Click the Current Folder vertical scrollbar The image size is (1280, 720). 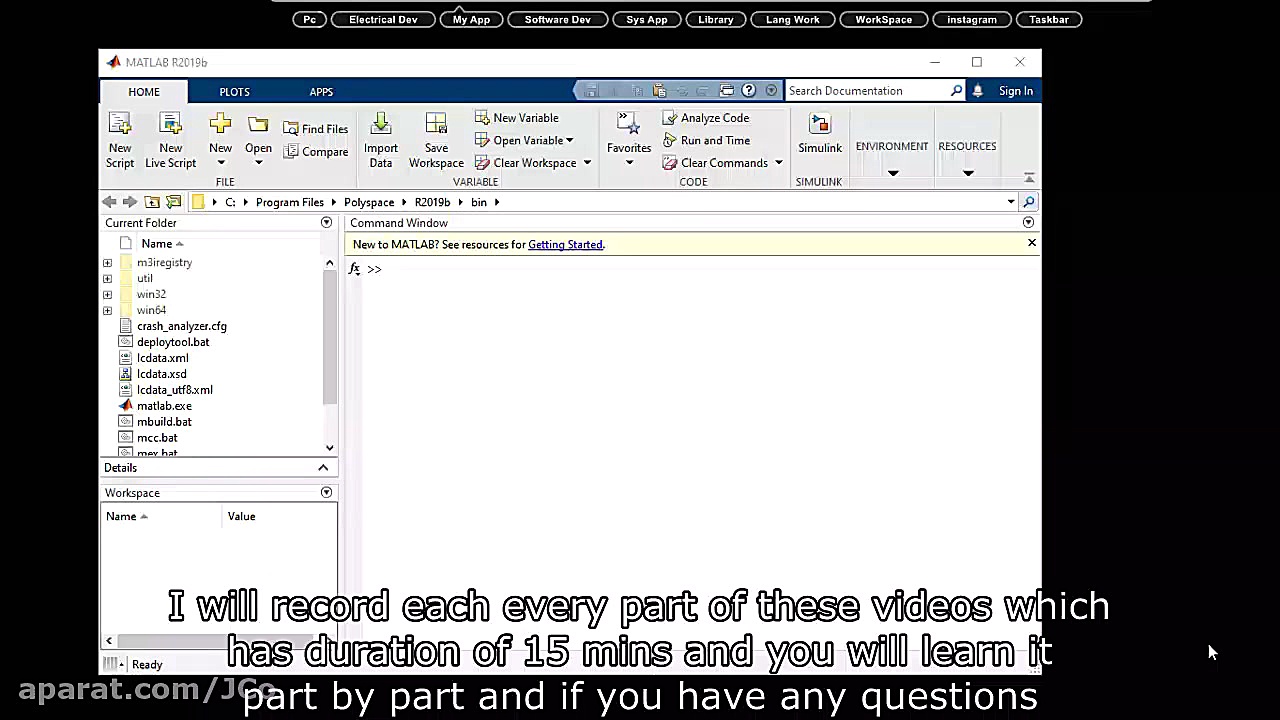coord(330,338)
